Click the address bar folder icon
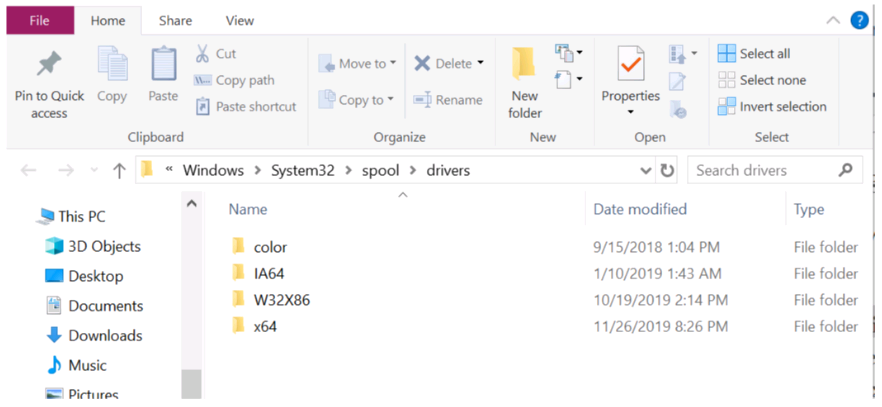Screen dimensions: 882x407 147,170
